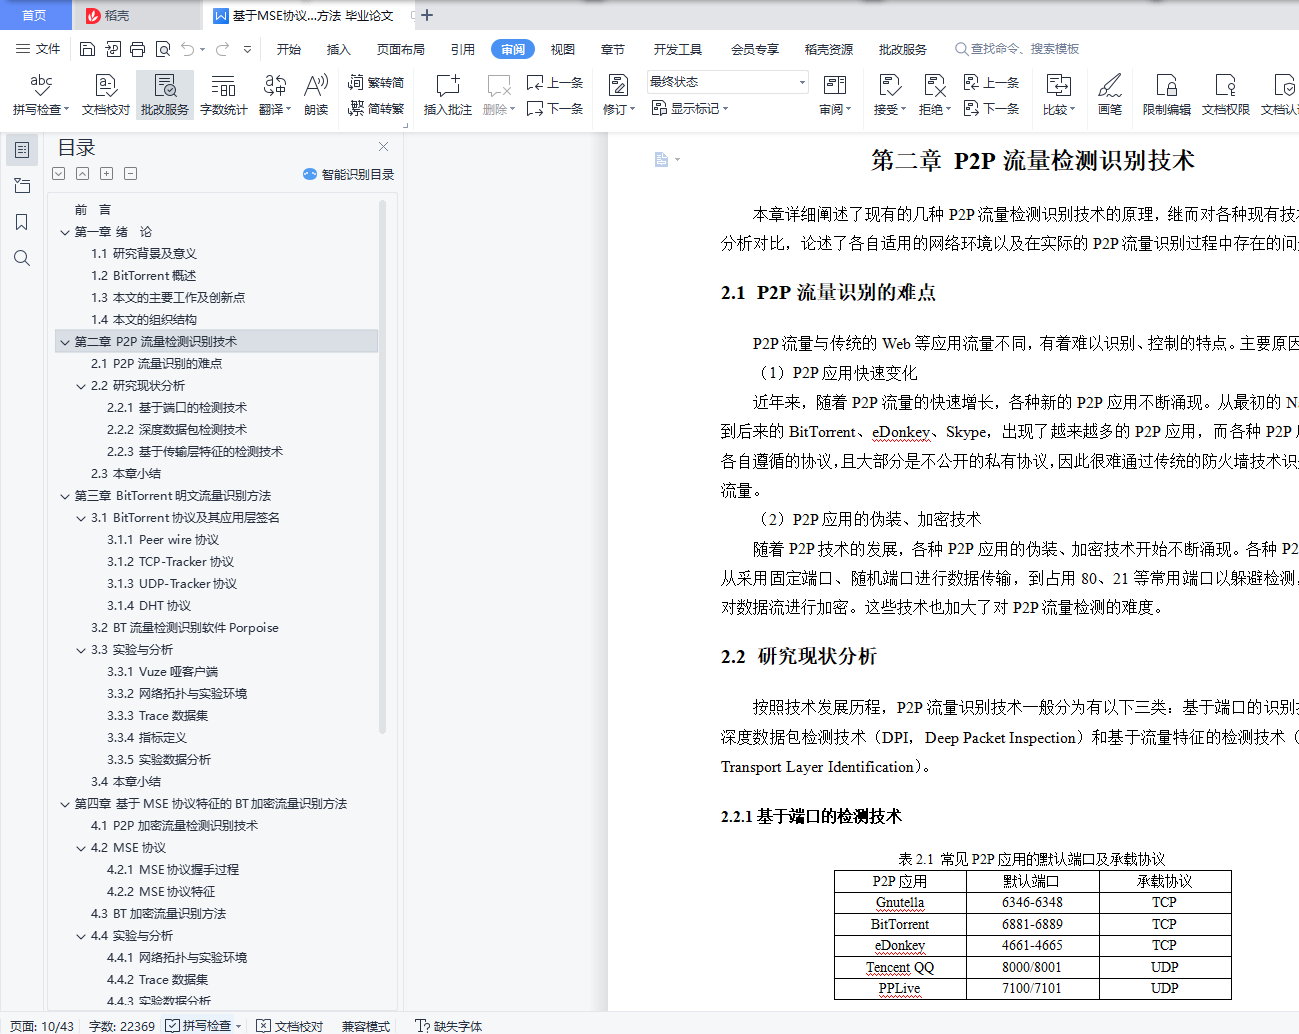Image resolution: width=1299 pixels, height=1034 pixels.
Task: Jump to 3.2 BT 流量检测识别软件 Porpoise
Action: pos(185,628)
